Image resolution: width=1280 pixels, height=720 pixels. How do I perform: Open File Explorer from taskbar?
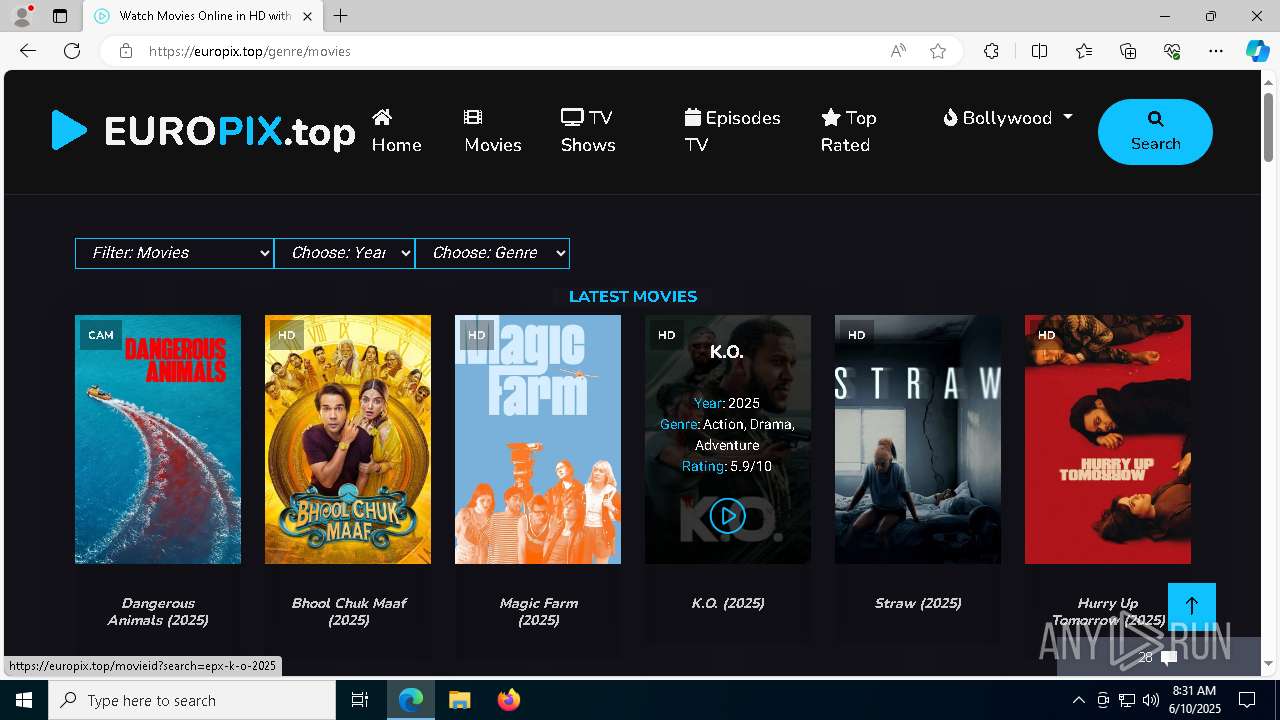click(x=459, y=700)
